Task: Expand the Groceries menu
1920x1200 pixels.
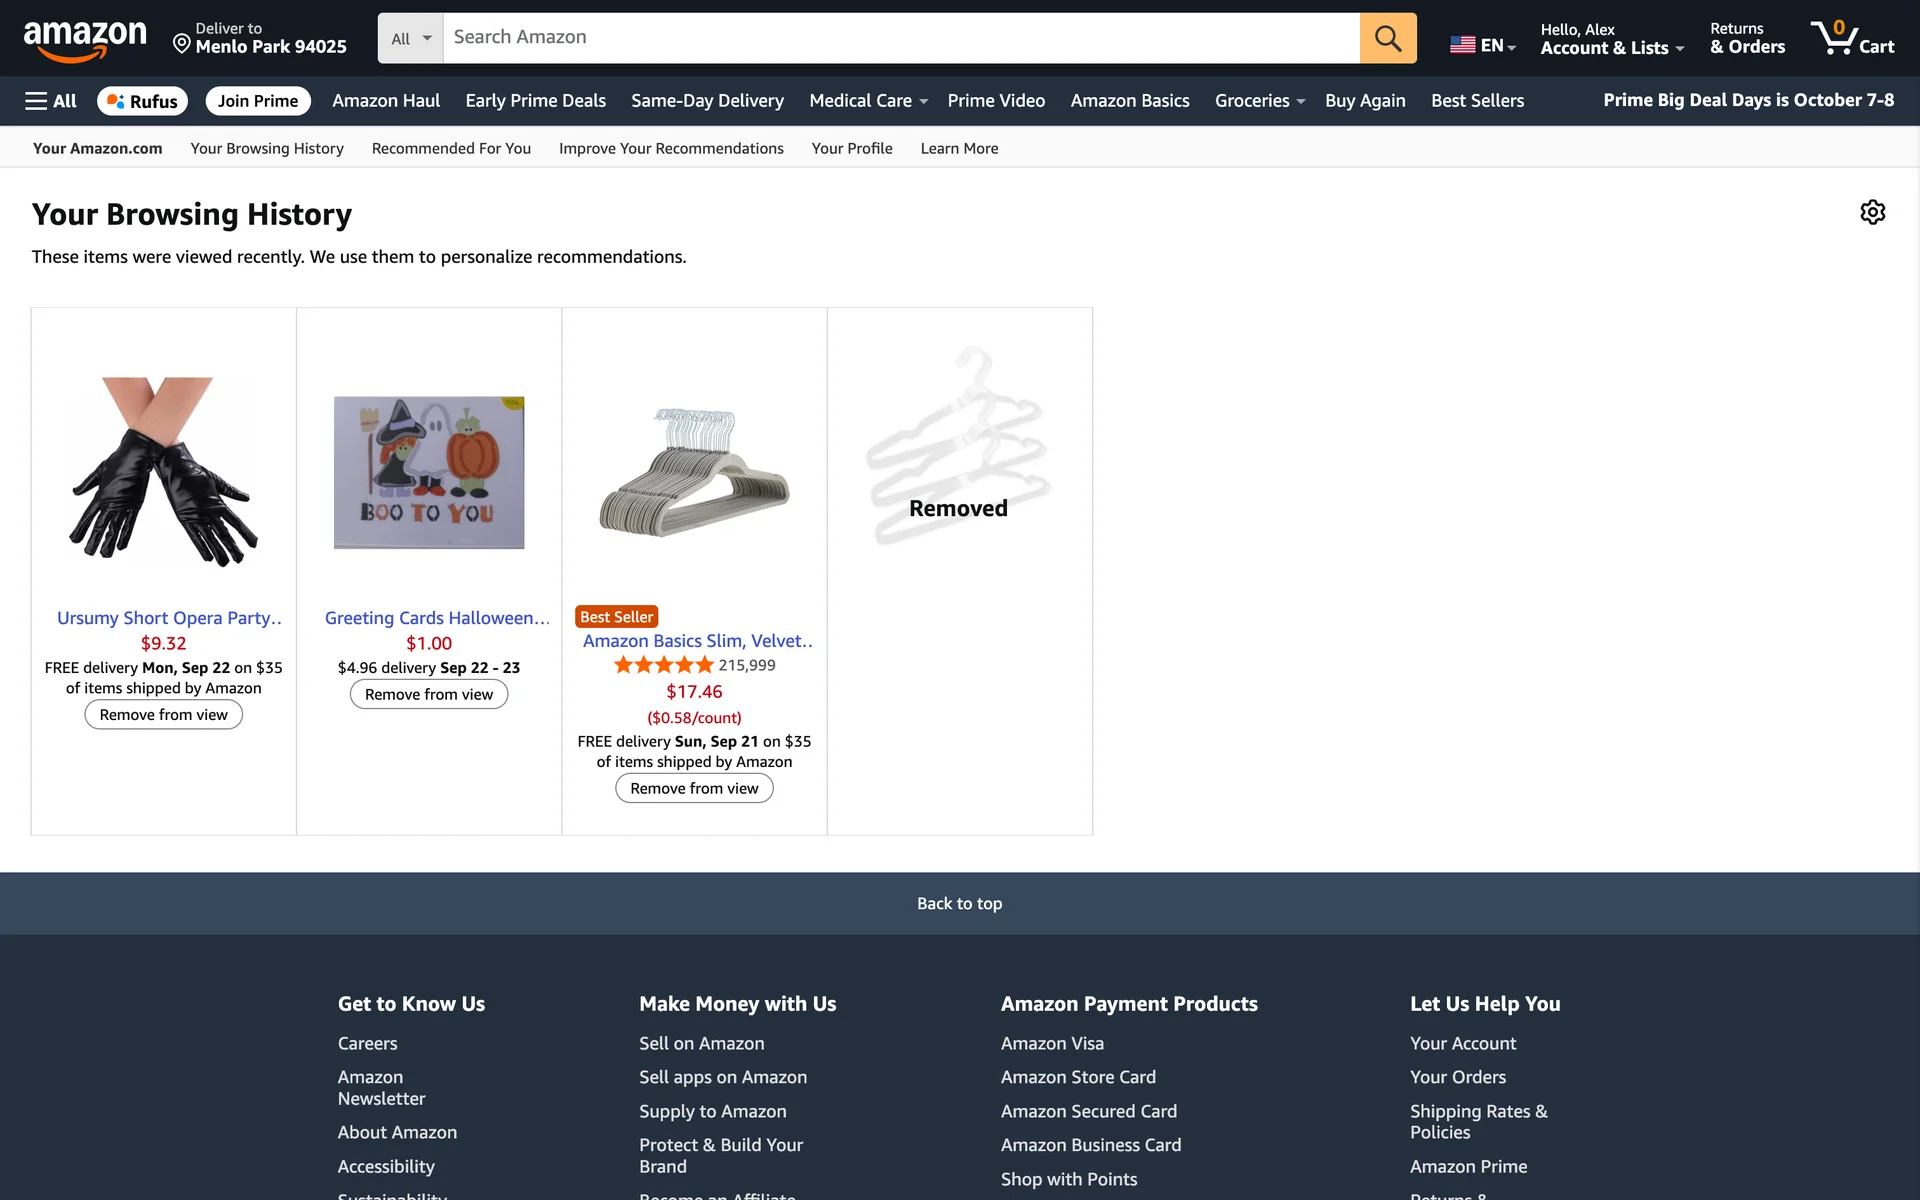Action: [1259, 101]
